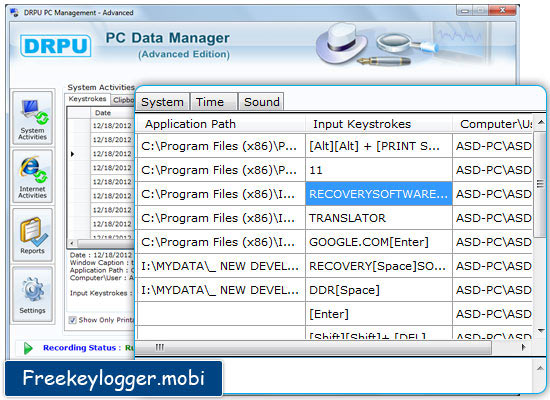
Task: Click the DRPU title bar app icon
Action: click(x=14, y=13)
